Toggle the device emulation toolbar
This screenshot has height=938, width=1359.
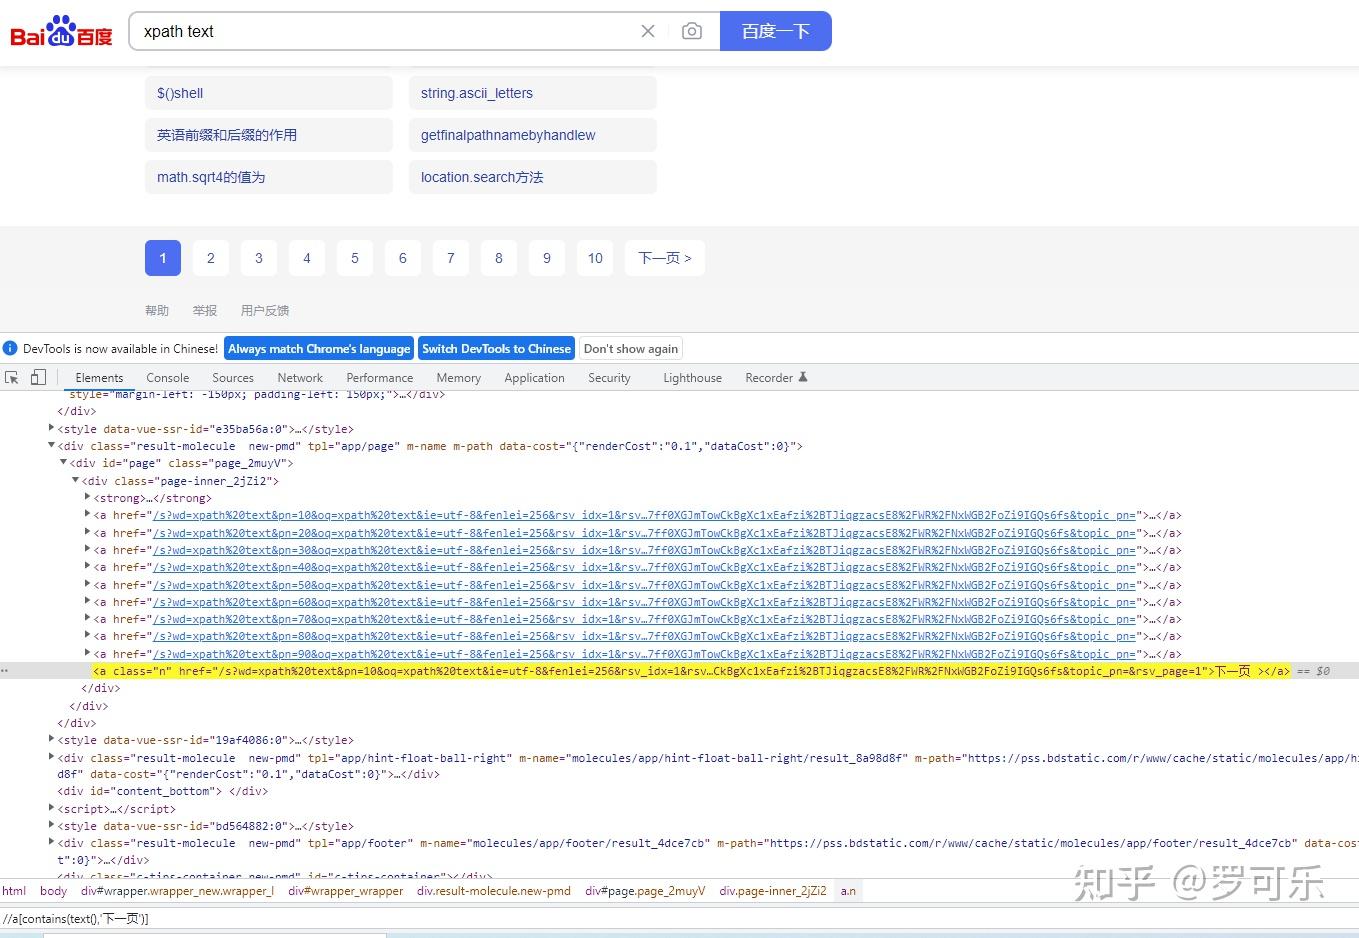point(38,377)
